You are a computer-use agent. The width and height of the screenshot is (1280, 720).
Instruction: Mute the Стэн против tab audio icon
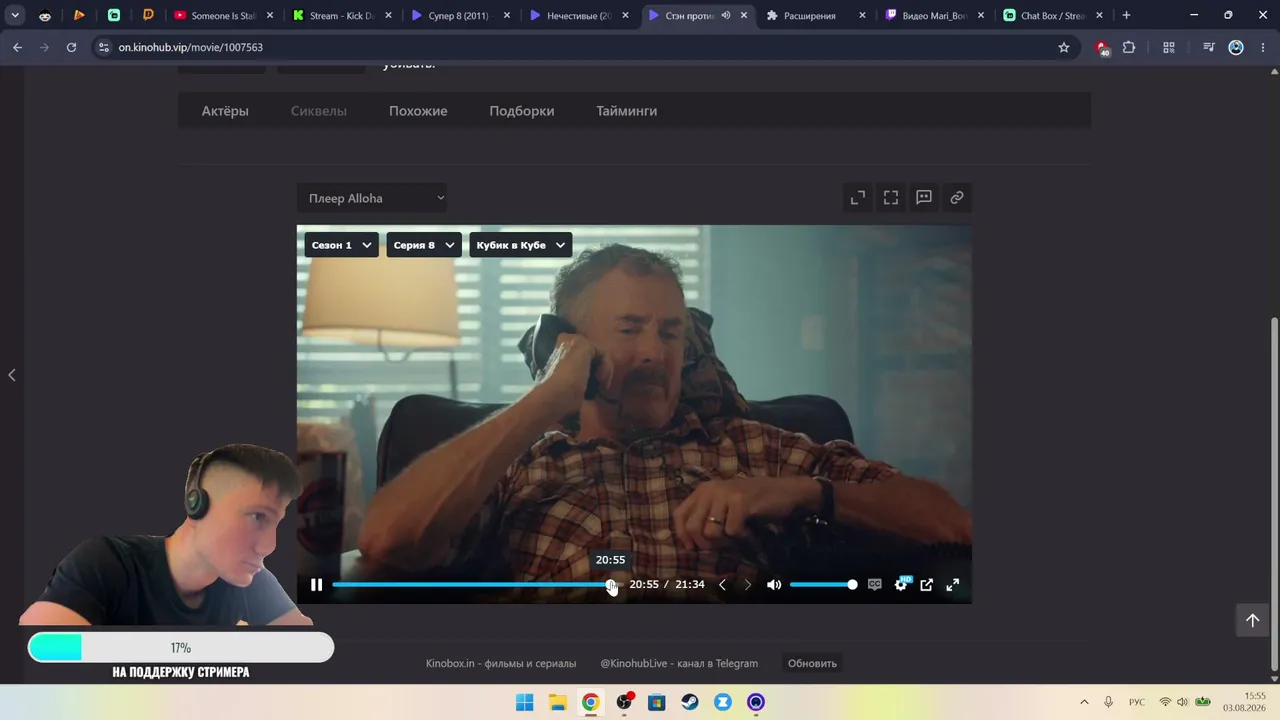[726, 15]
